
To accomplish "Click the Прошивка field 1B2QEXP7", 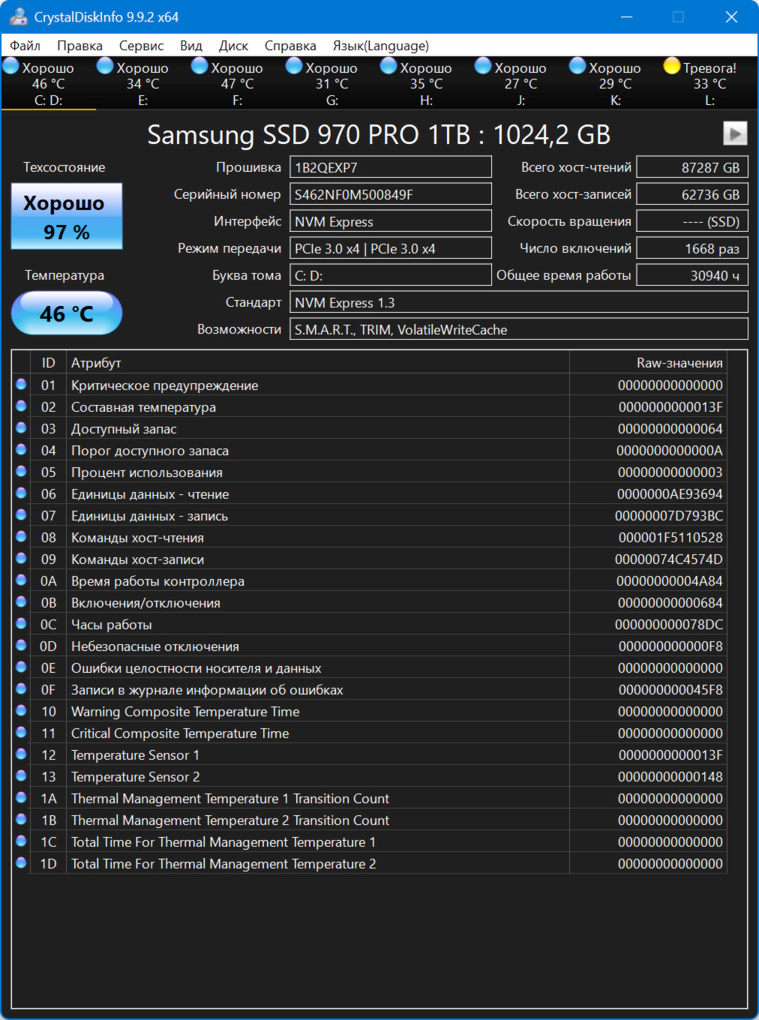I will 390,167.
